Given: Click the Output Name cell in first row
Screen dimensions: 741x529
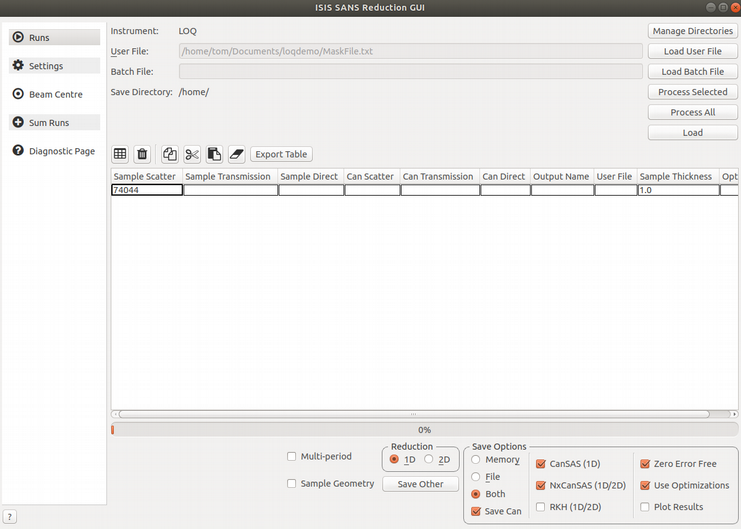Looking at the screenshot, I should 562,190.
